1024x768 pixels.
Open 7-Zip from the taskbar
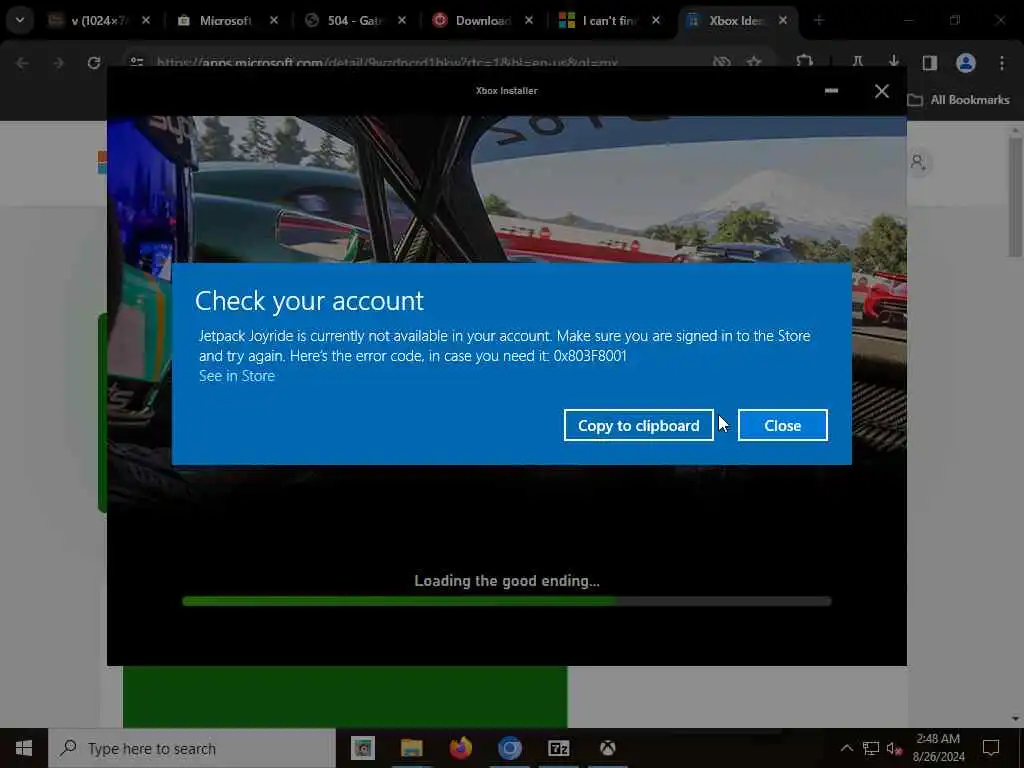tap(558, 748)
